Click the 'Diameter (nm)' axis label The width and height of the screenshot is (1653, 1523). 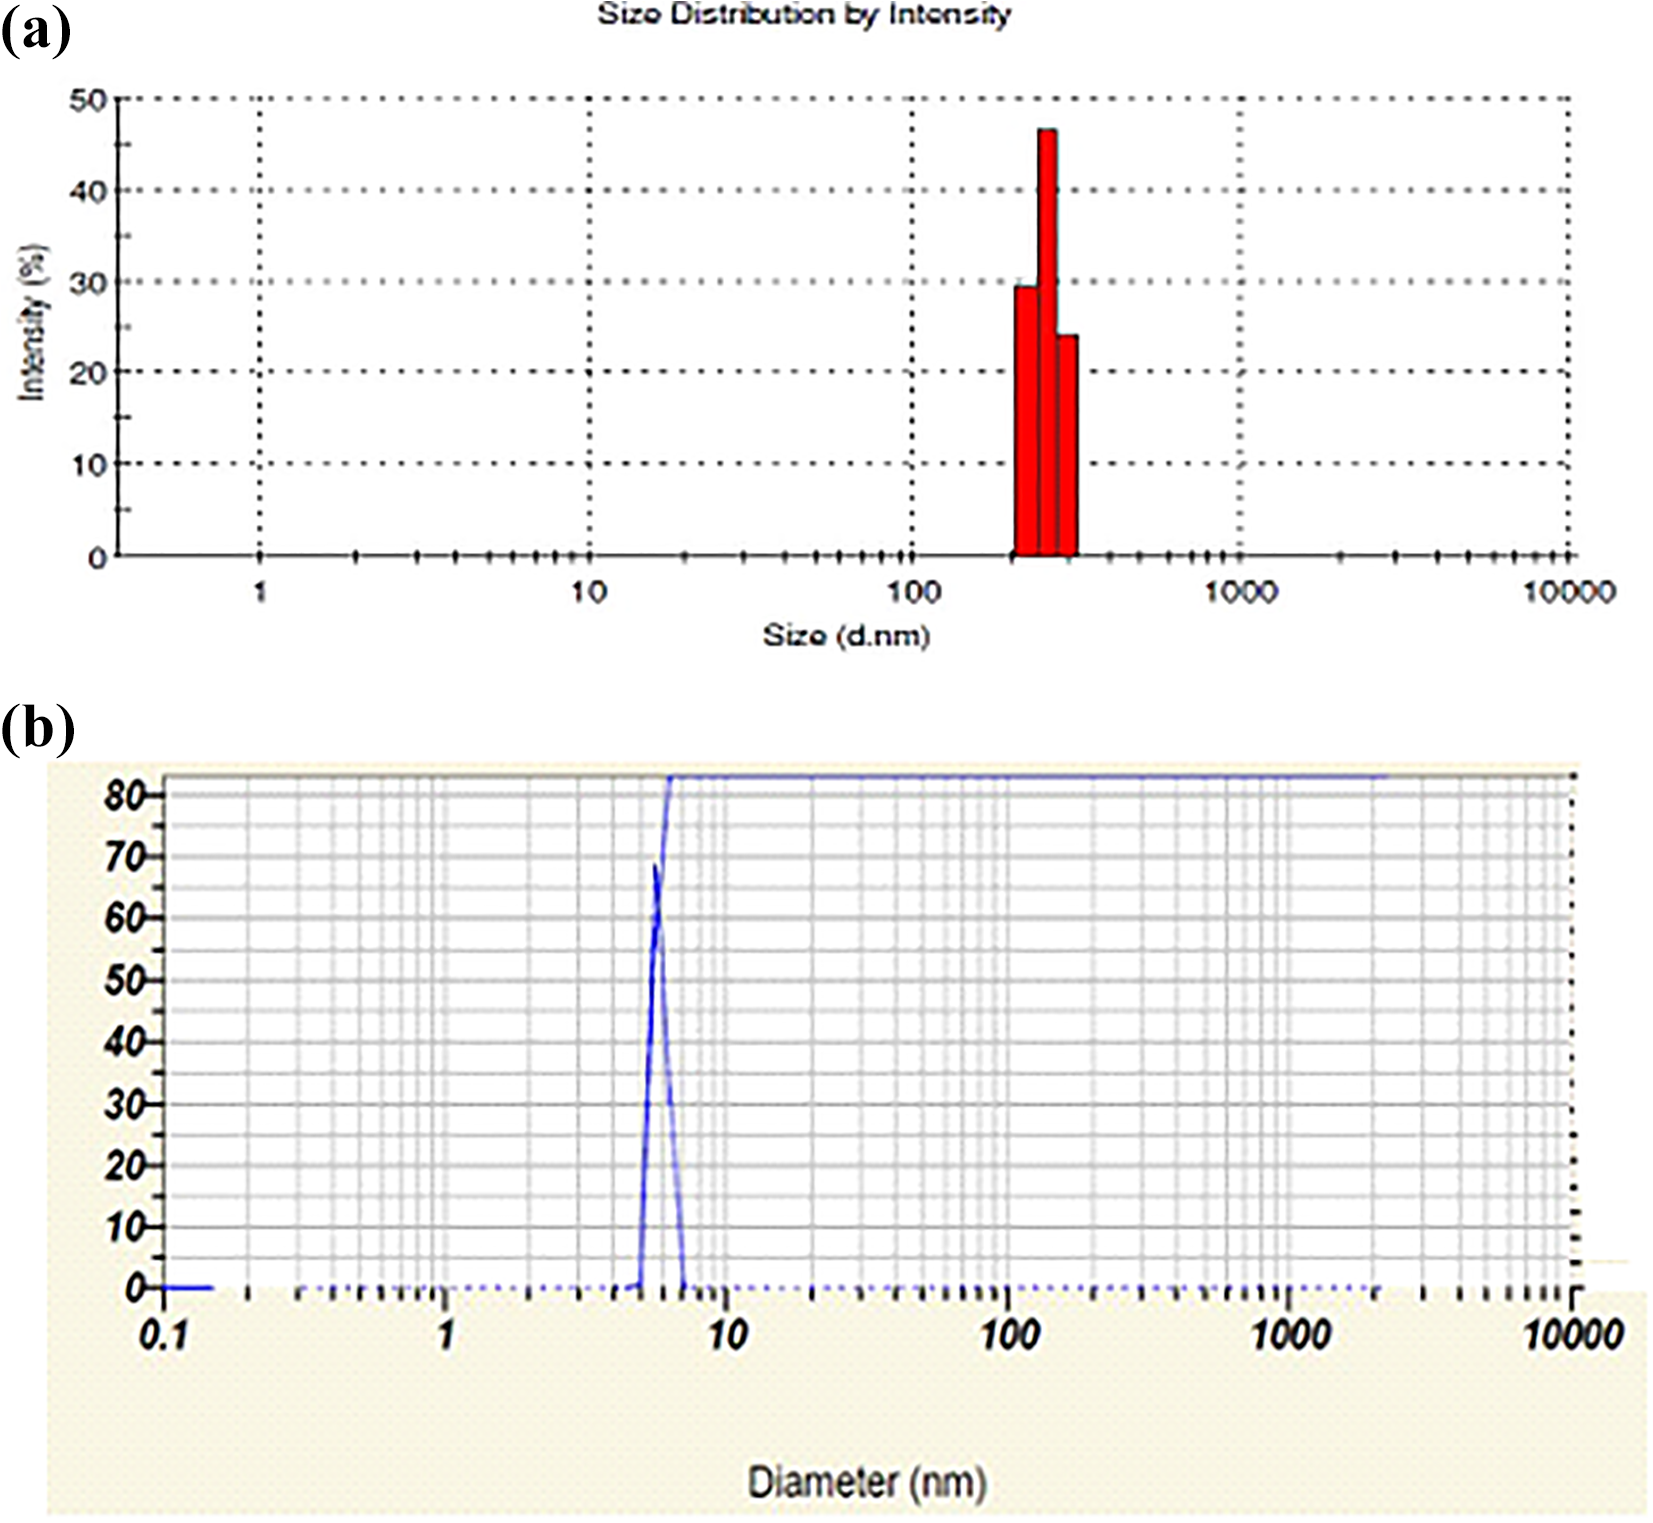coord(867,1481)
